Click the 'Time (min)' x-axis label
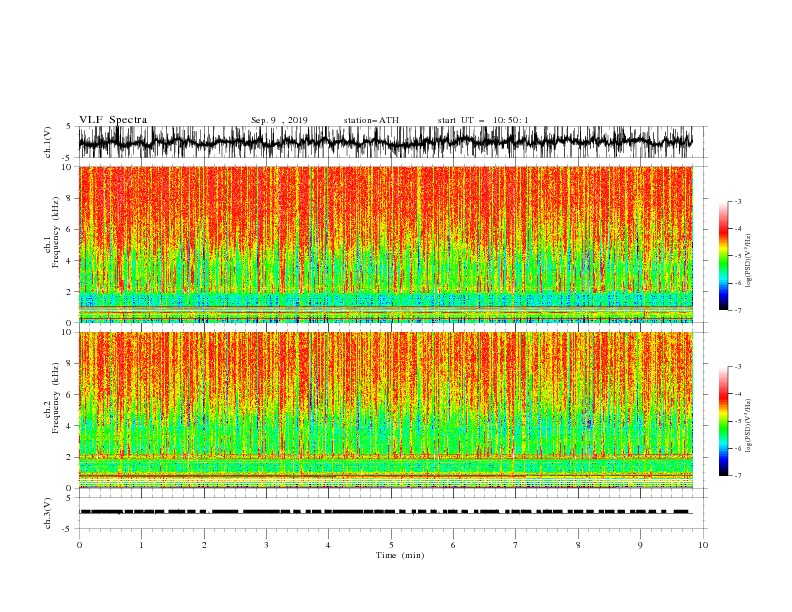 [x=400, y=555]
